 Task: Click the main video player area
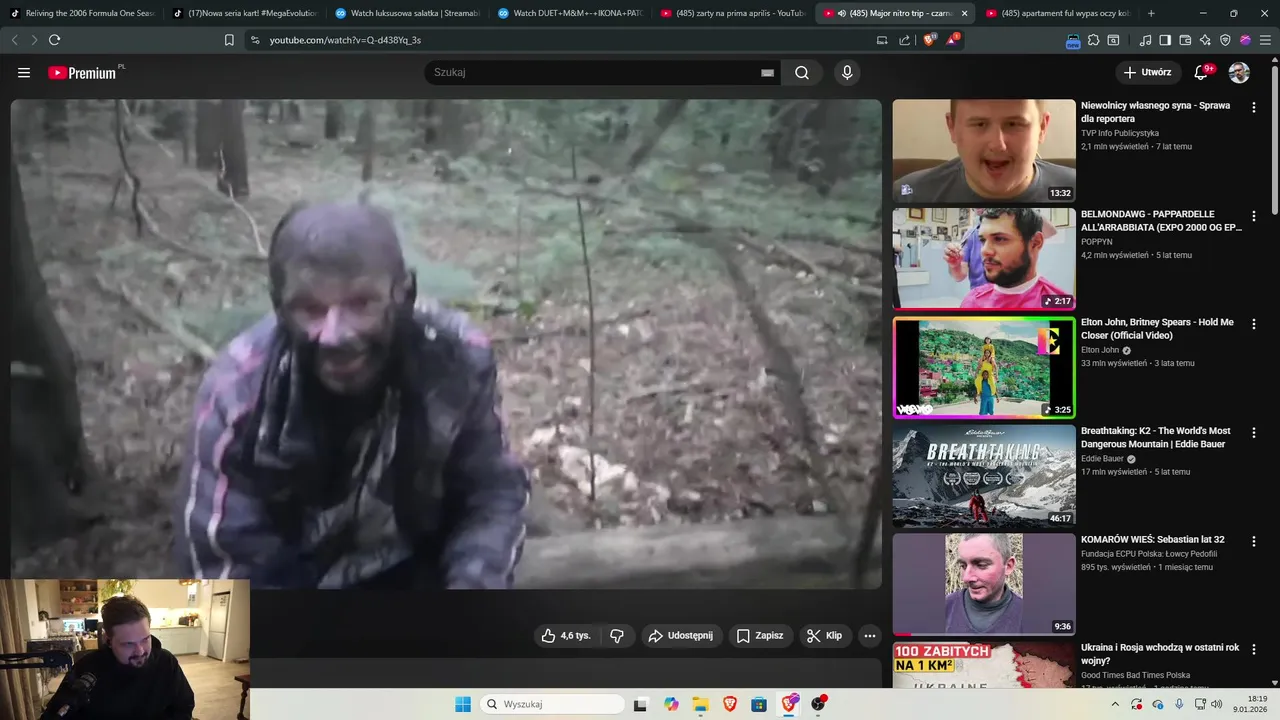[x=446, y=344]
